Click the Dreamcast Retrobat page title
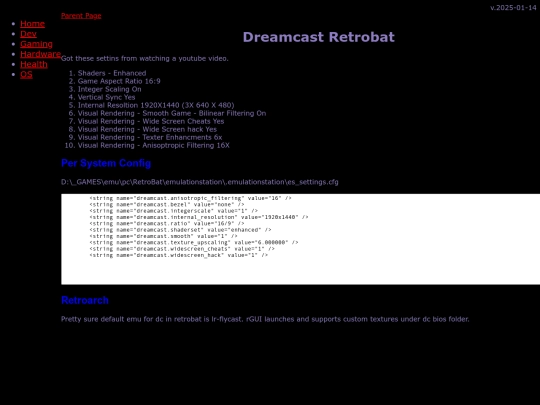Viewport: 540px width, 405px height. 319,37
